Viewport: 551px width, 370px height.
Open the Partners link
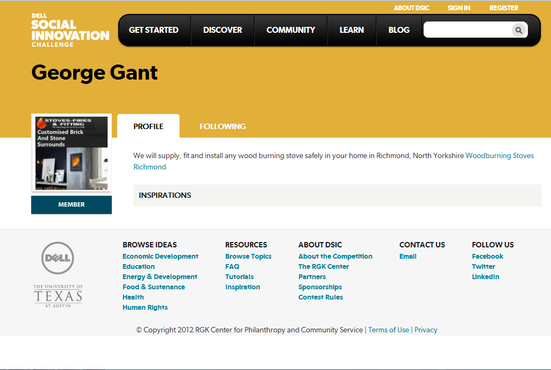click(x=312, y=277)
